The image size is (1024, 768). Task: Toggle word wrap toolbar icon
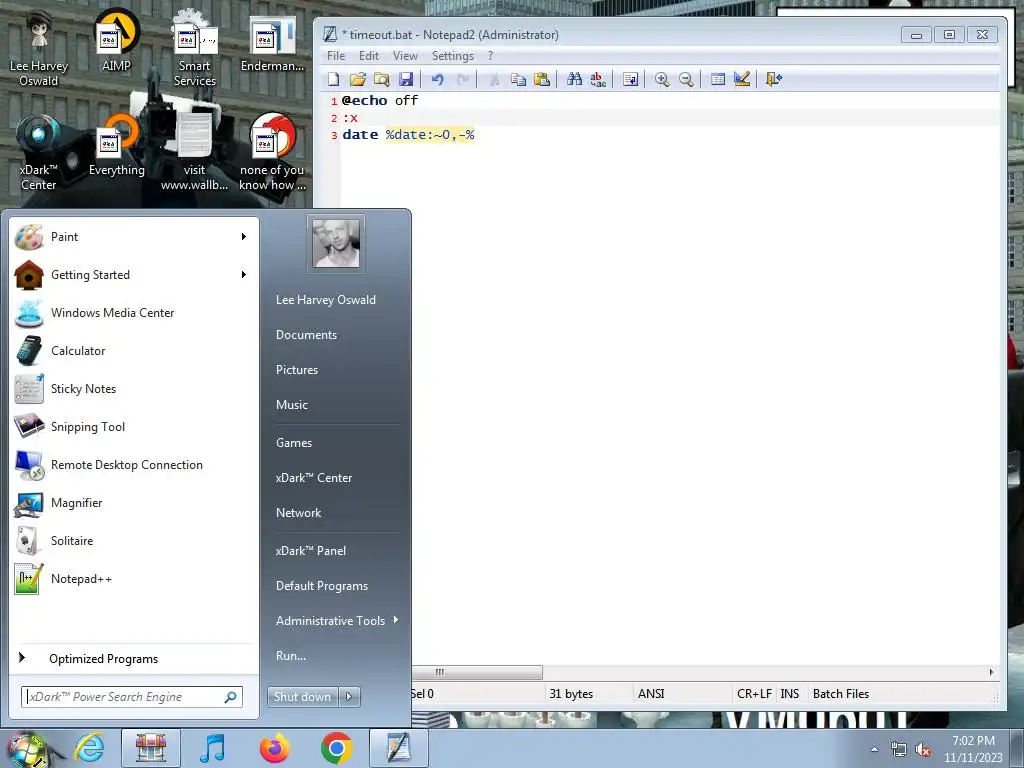coord(630,79)
